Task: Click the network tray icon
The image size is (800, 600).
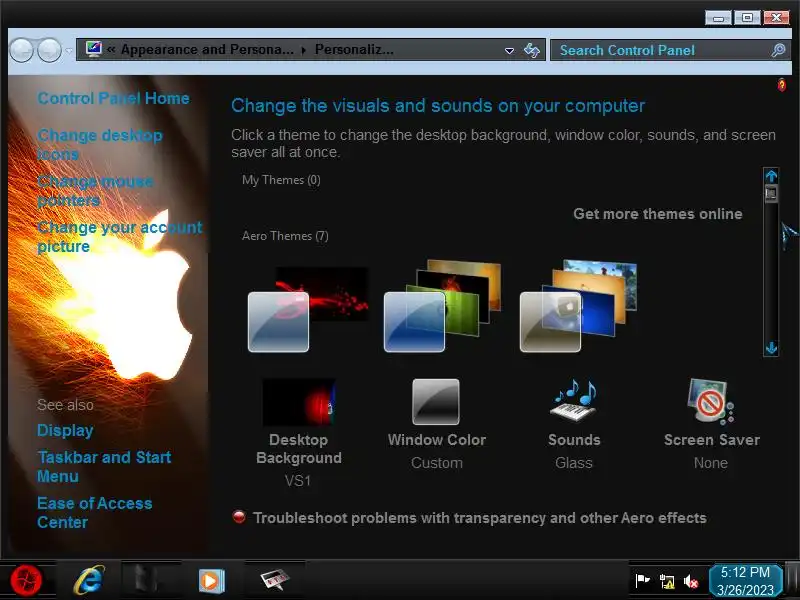Action: (x=667, y=581)
